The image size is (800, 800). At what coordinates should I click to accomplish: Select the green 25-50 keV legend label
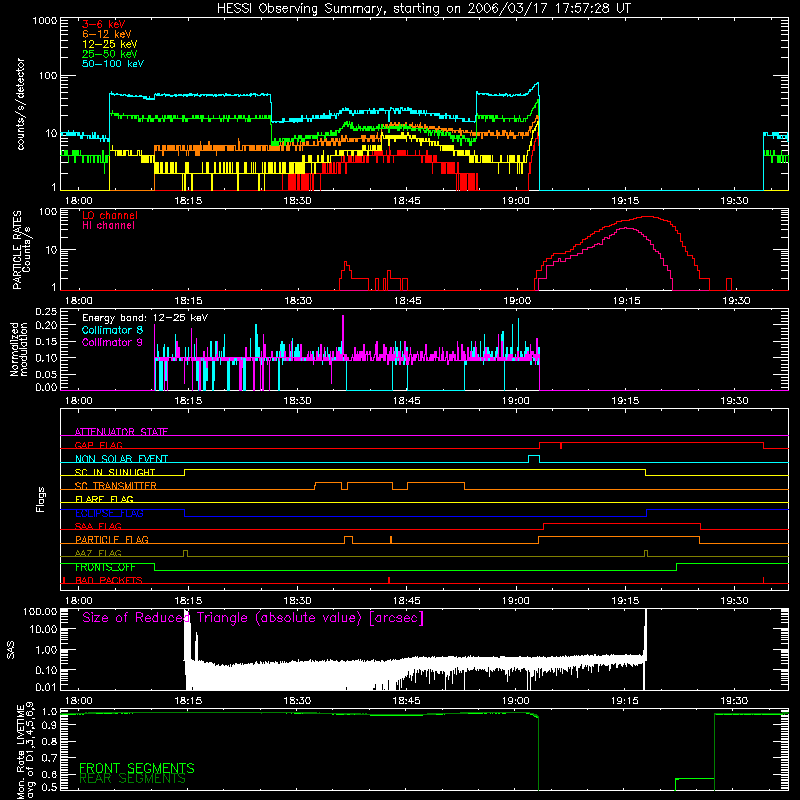point(110,54)
